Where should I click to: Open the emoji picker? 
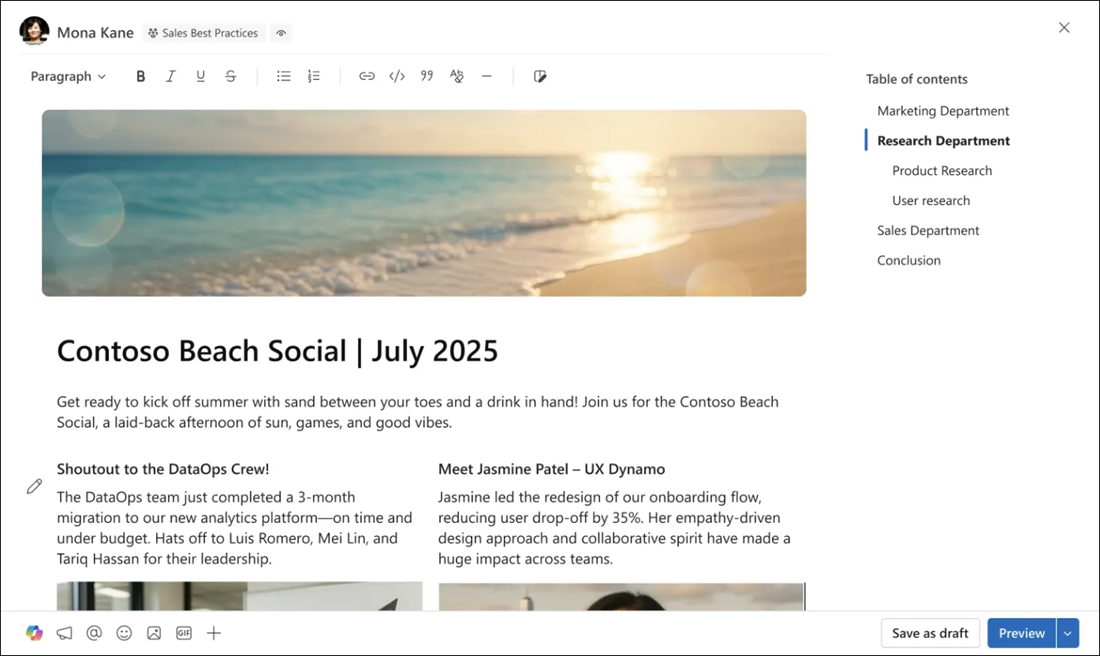(x=124, y=633)
